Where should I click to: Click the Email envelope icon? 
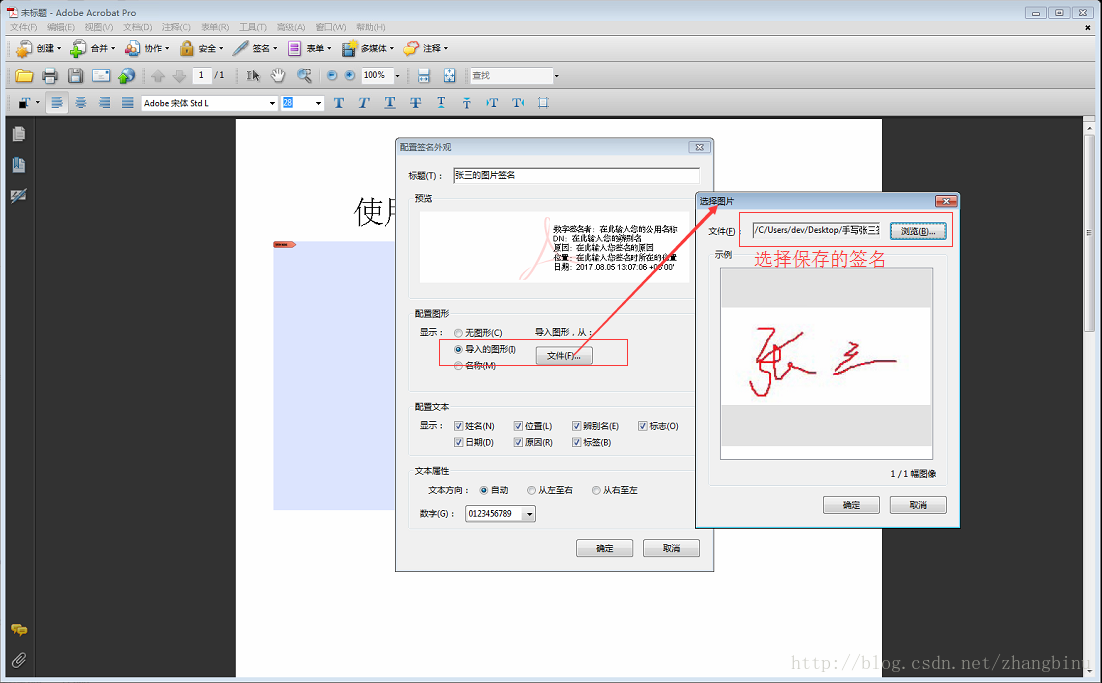pyautogui.click(x=101, y=75)
